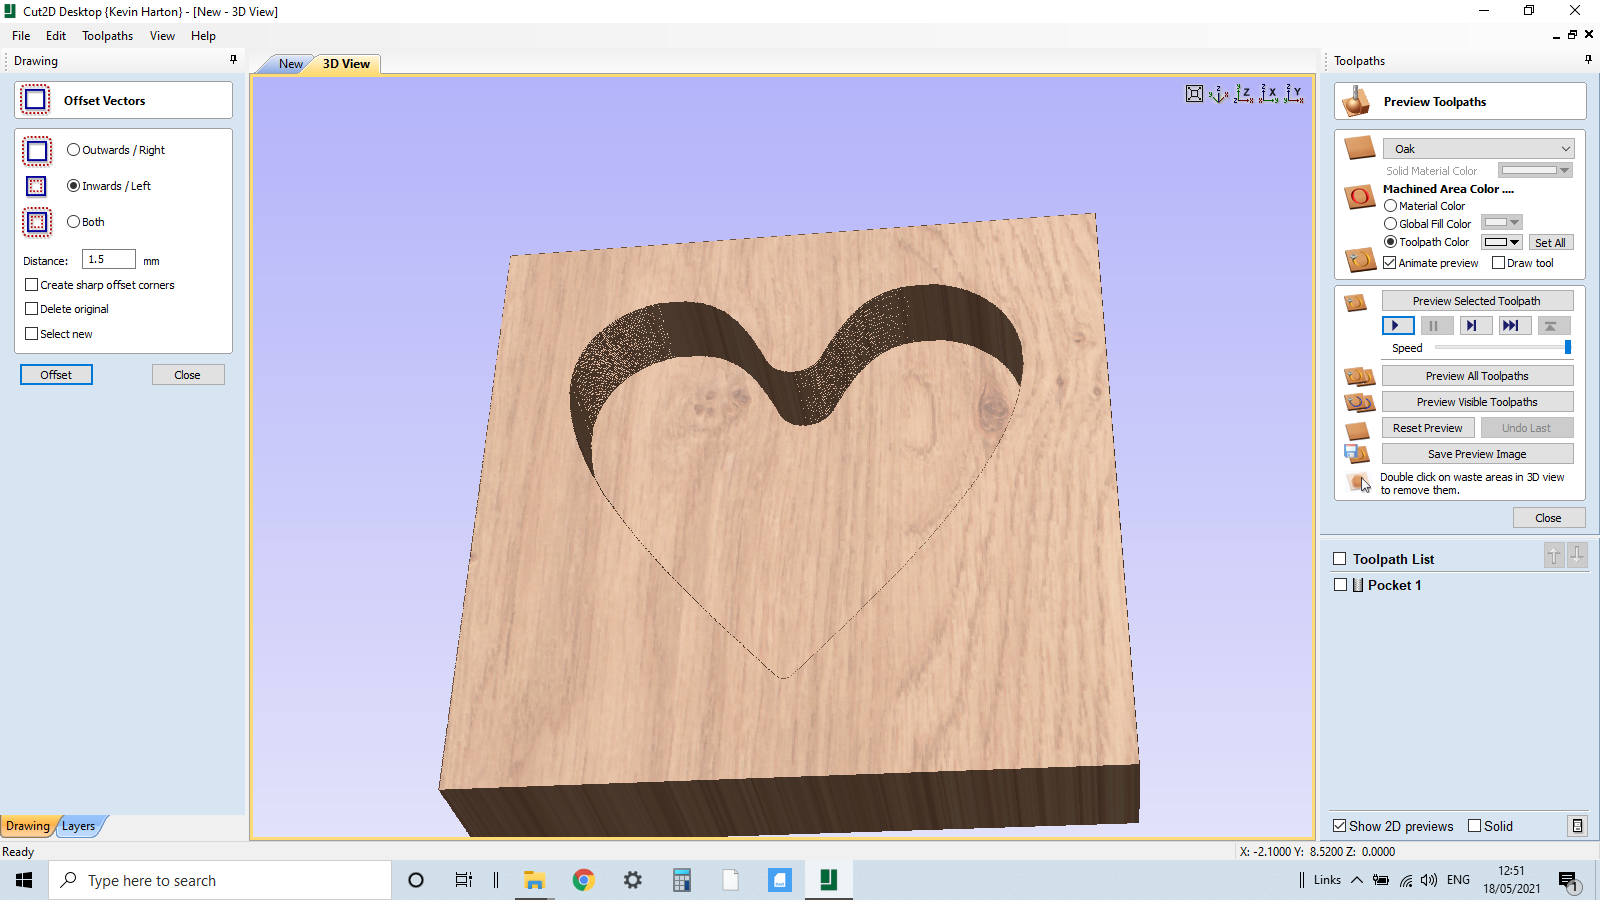Open the View menu
The width and height of the screenshot is (1600, 900).
(162, 36)
